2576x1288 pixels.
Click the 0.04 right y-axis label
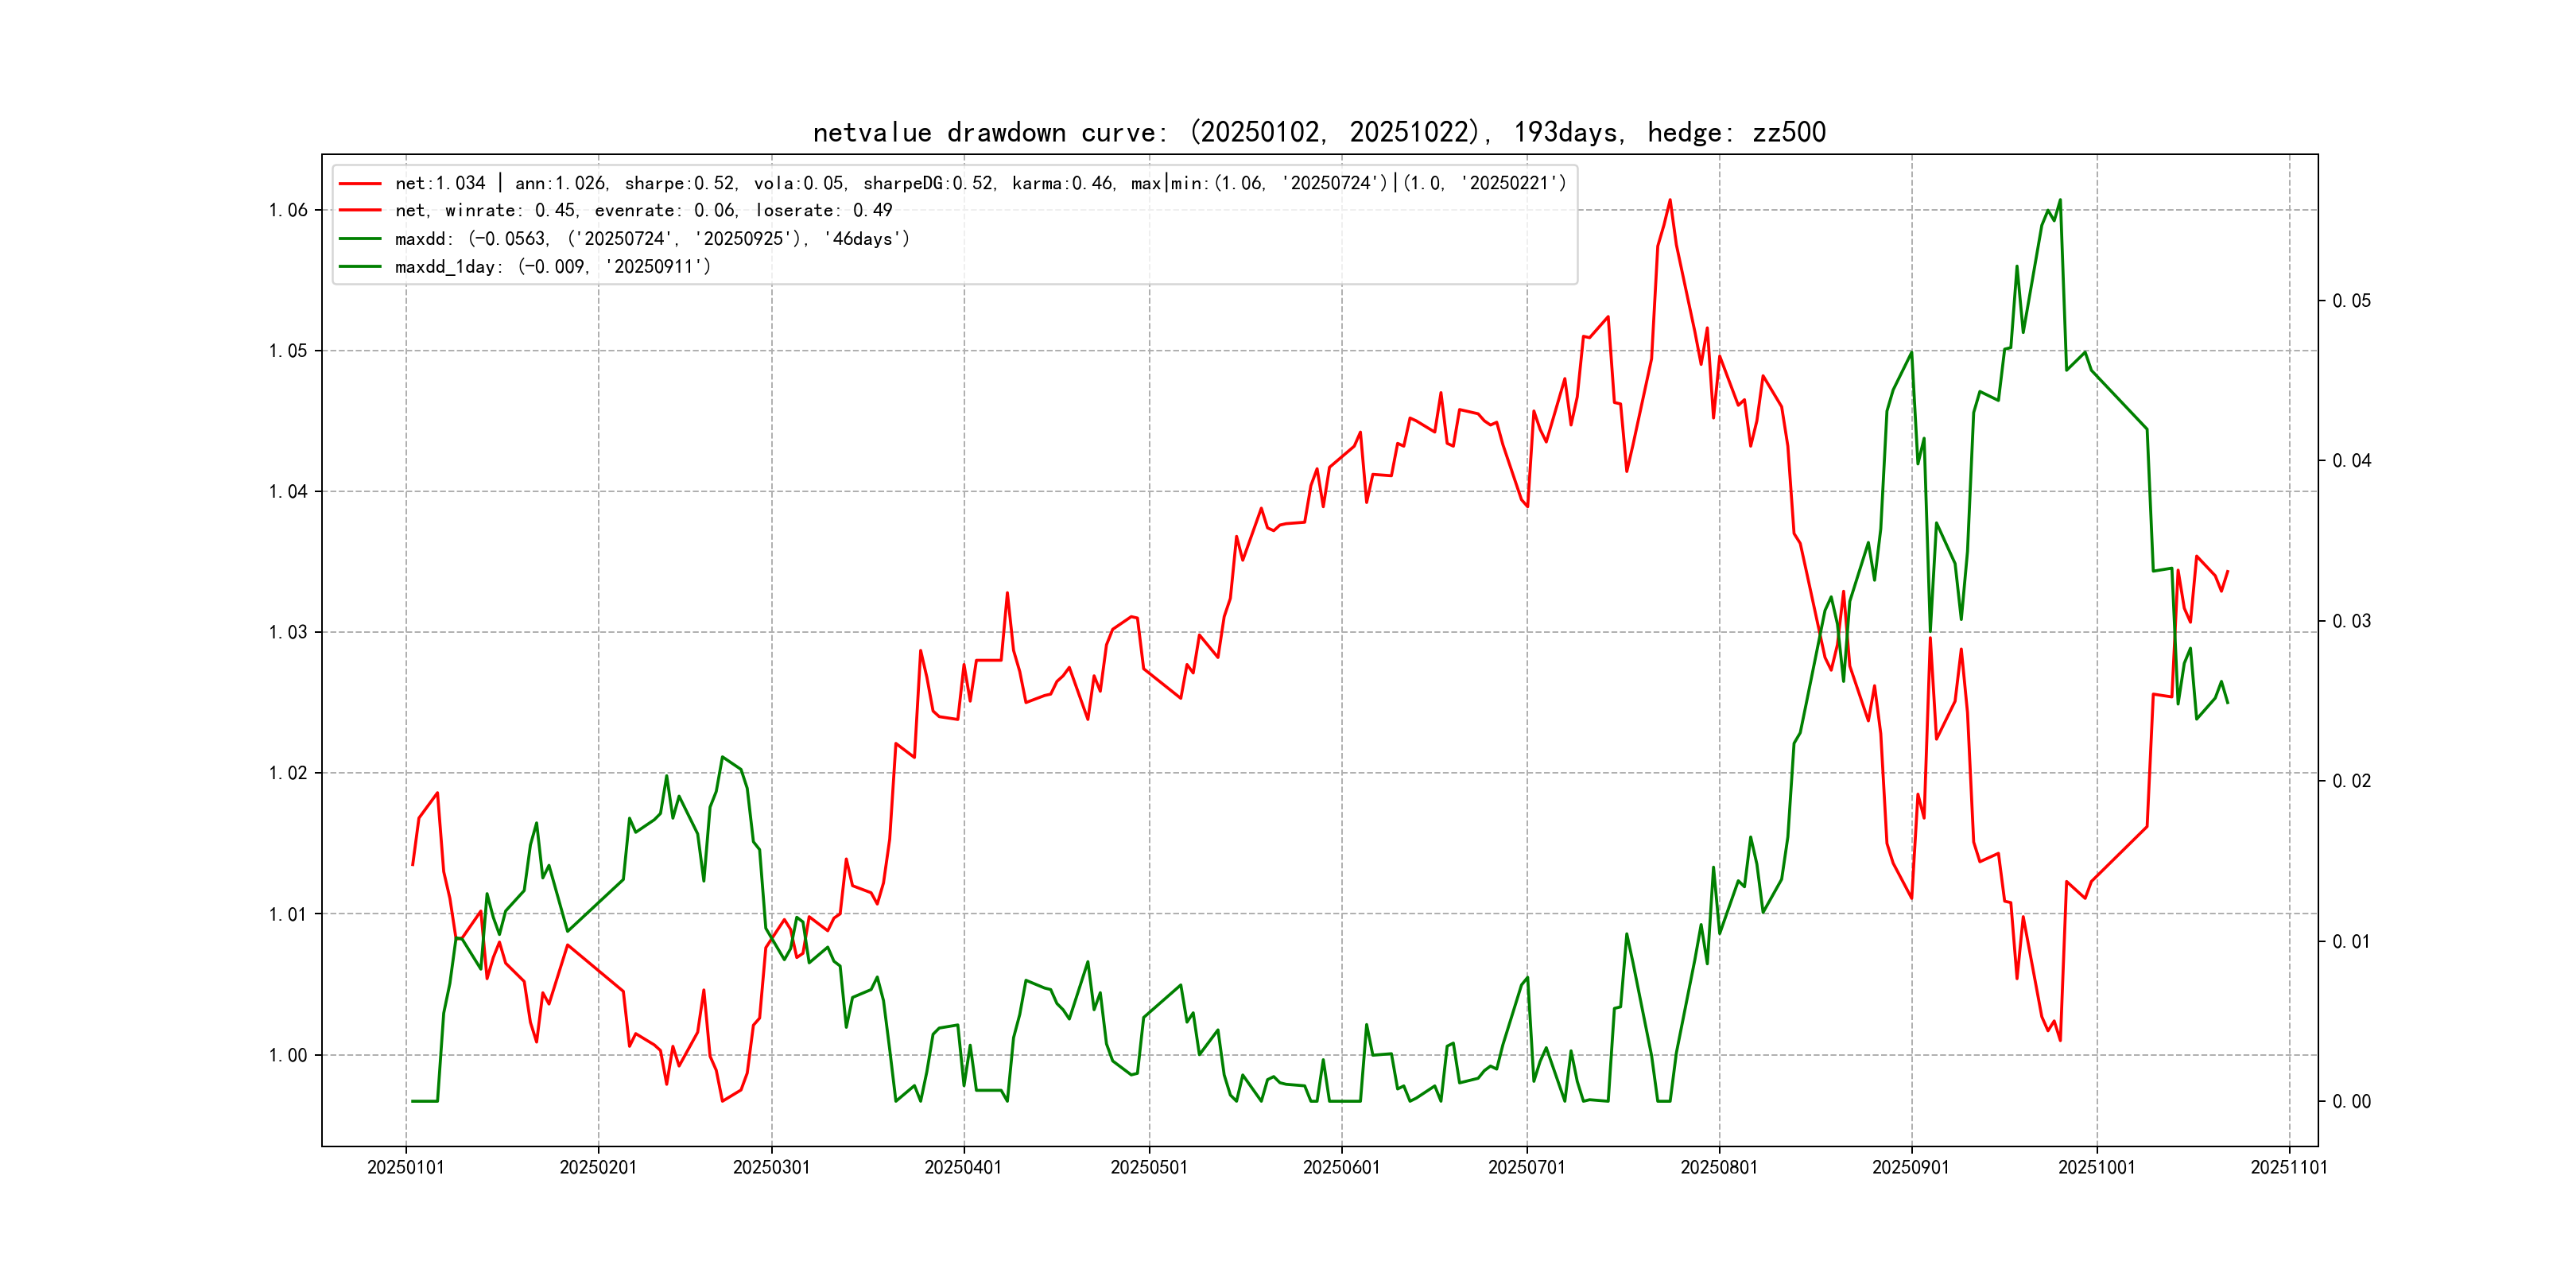point(2351,461)
